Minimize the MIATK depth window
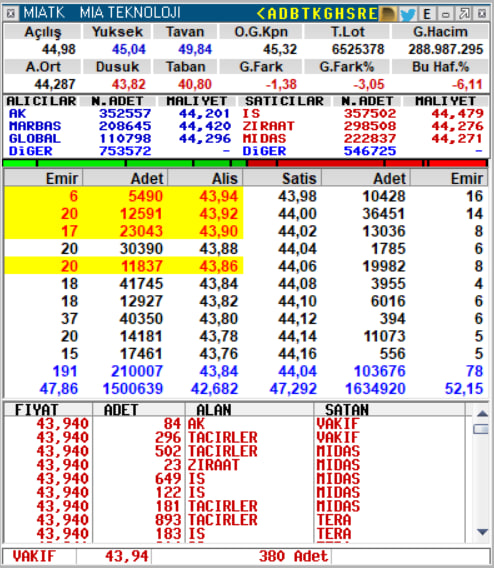 point(445,14)
